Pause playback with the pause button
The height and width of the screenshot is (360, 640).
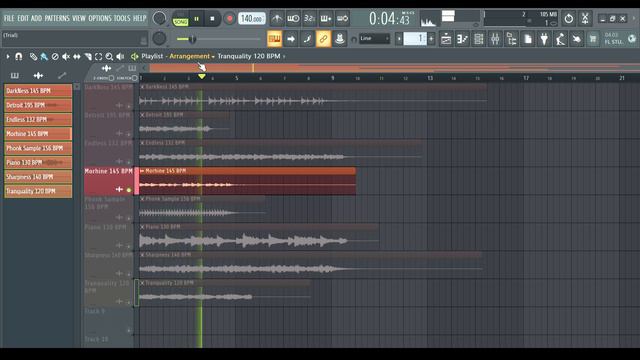click(196, 19)
